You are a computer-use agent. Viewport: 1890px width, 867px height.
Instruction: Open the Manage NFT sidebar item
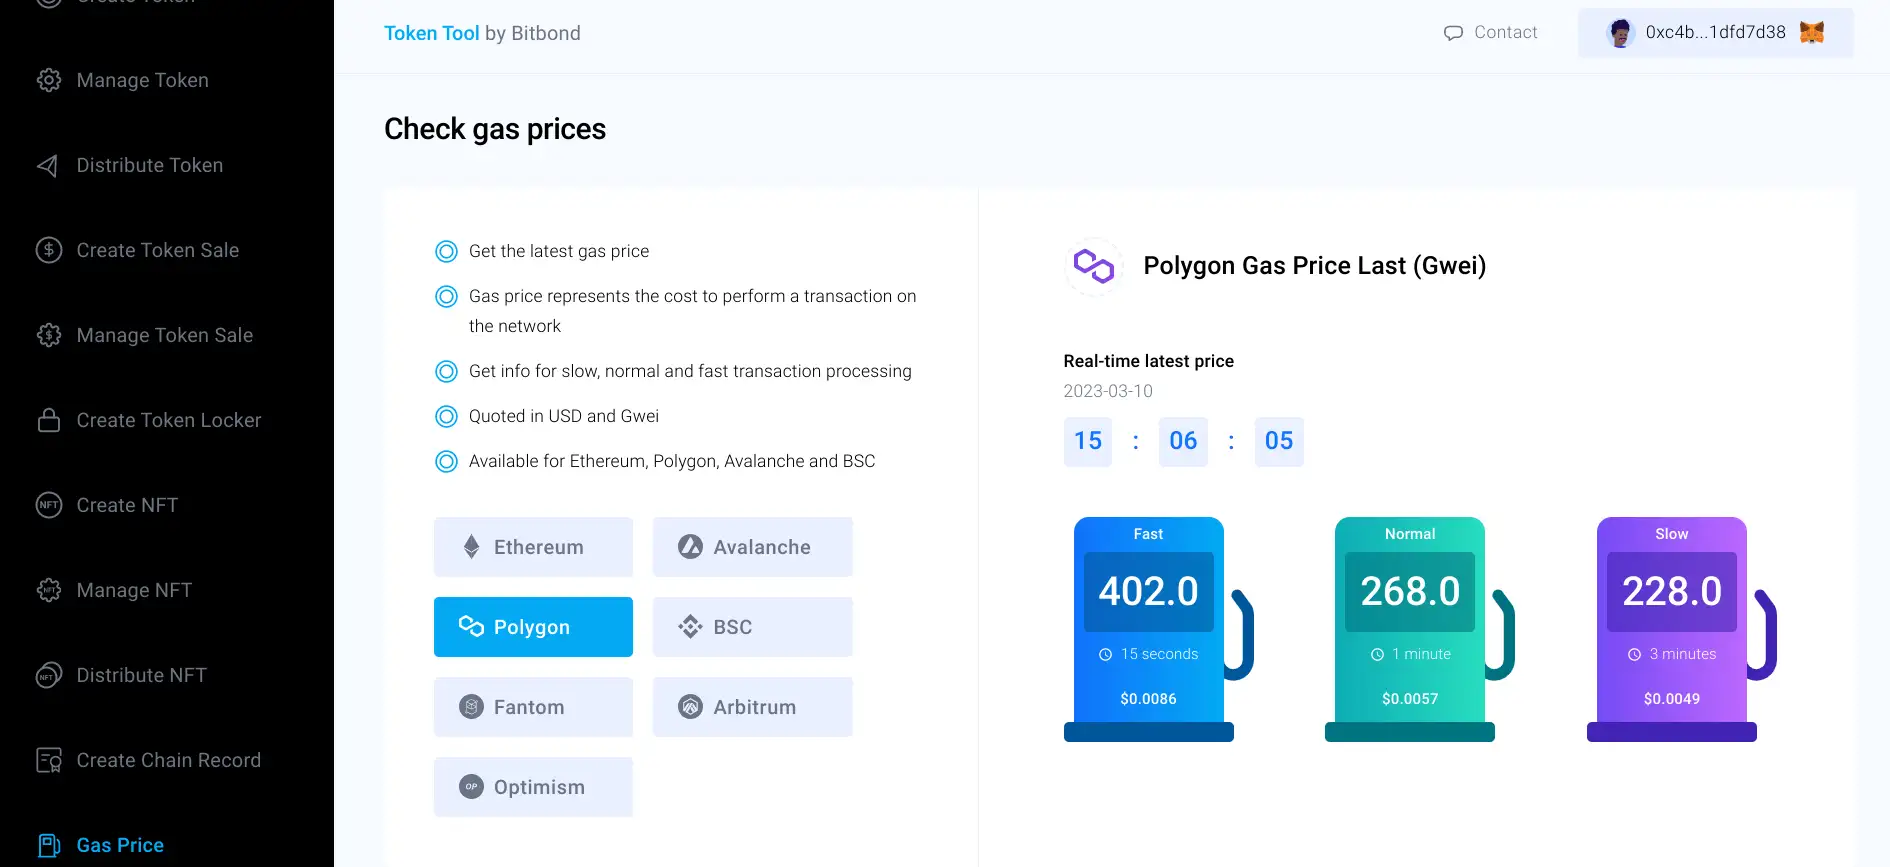tap(134, 590)
